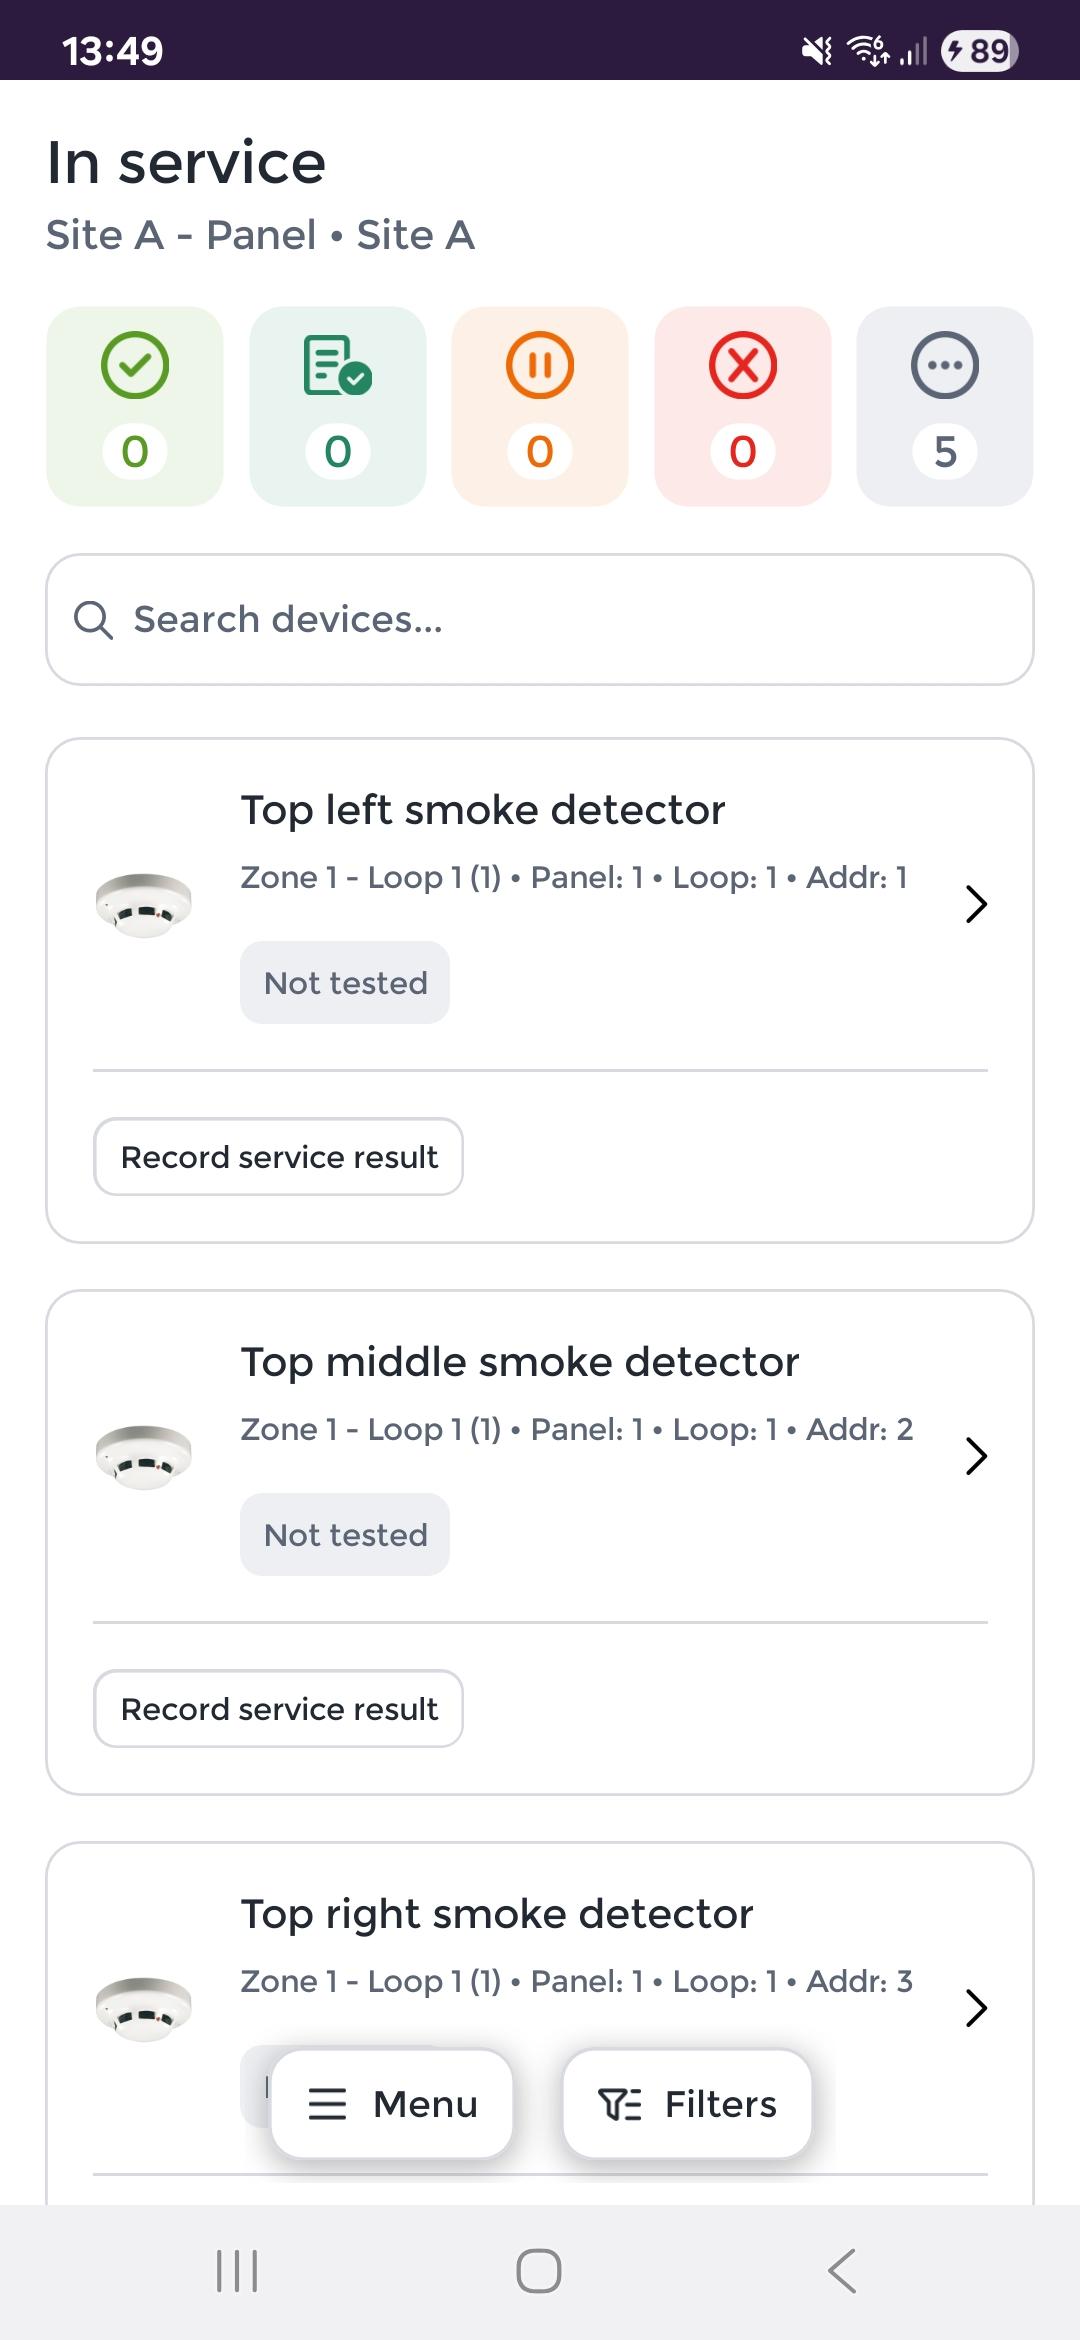The image size is (1080, 2340).
Task: Expand Top left smoke detector chevron
Action: coord(976,904)
